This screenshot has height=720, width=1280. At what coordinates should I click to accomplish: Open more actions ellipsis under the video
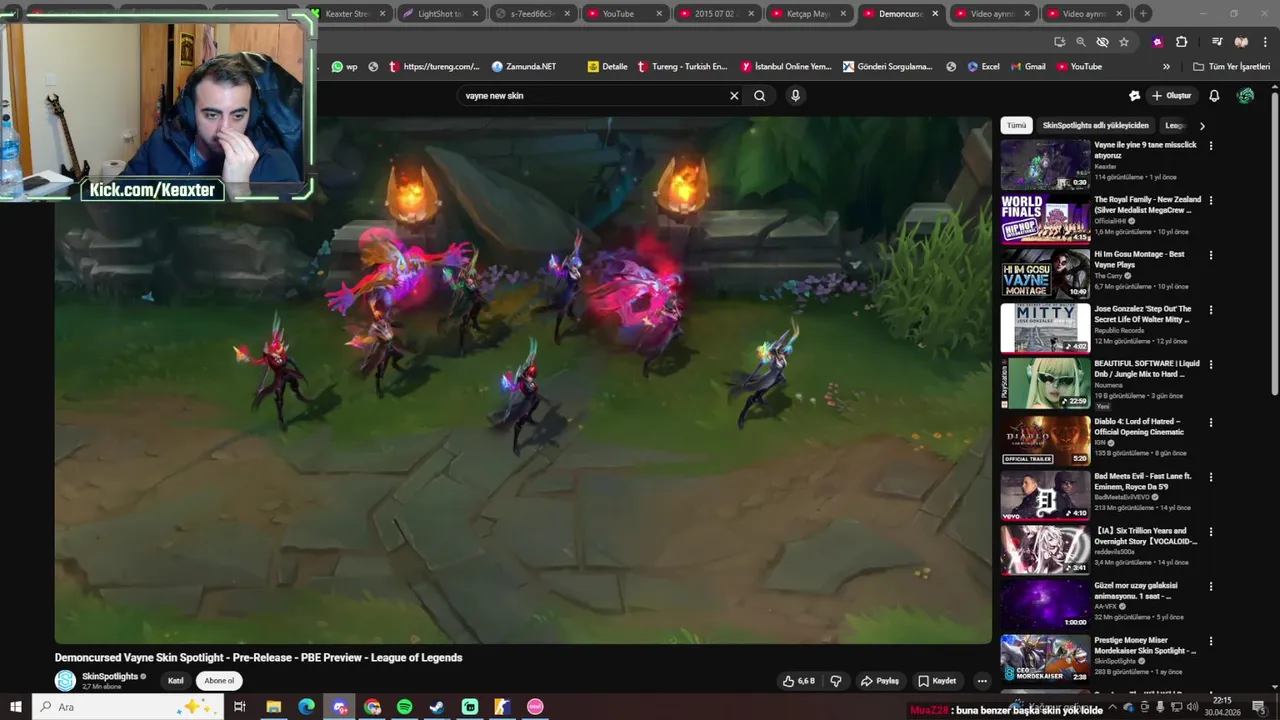[x=982, y=681]
